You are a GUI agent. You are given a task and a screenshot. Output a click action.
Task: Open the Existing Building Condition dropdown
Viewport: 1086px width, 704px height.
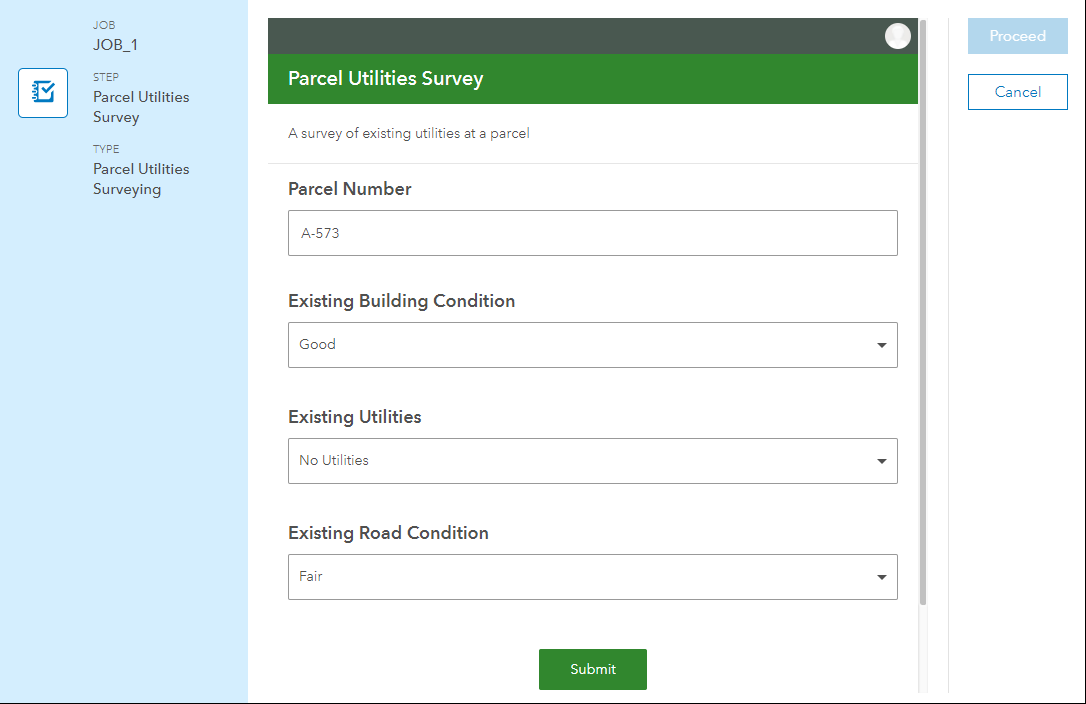click(592, 344)
